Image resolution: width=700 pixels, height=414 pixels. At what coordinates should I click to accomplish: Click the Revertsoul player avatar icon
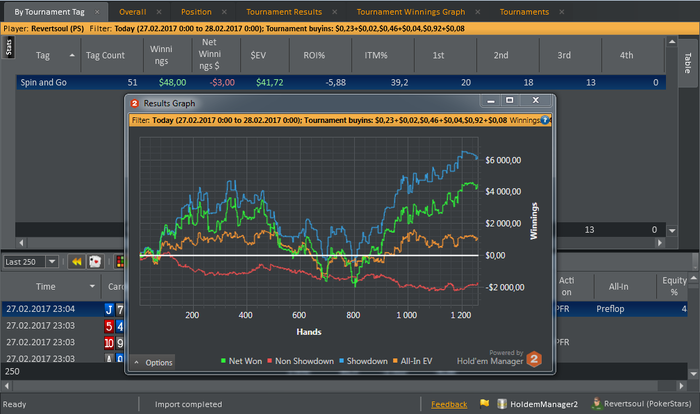click(x=596, y=403)
